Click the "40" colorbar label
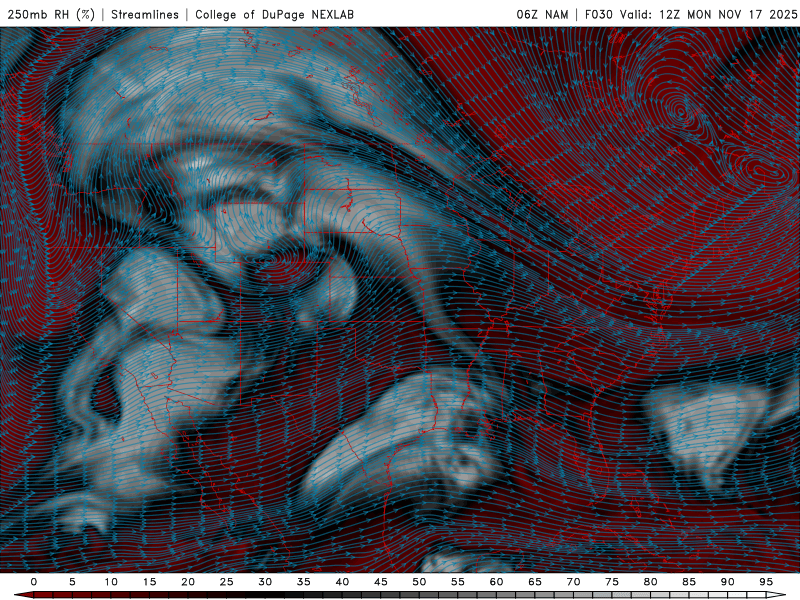800x600 pixels. pos(342,582)
